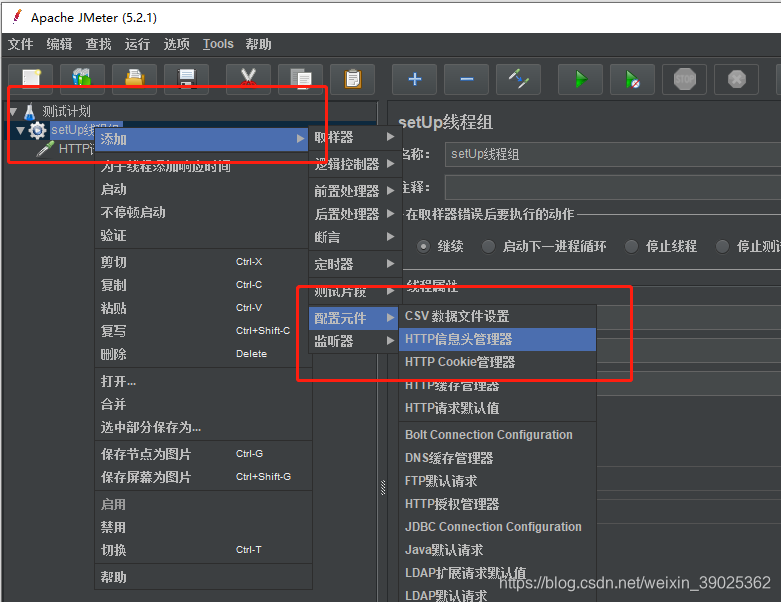
Task: Expand the 后置处理器 submenu
Action: tap(355, 214)
